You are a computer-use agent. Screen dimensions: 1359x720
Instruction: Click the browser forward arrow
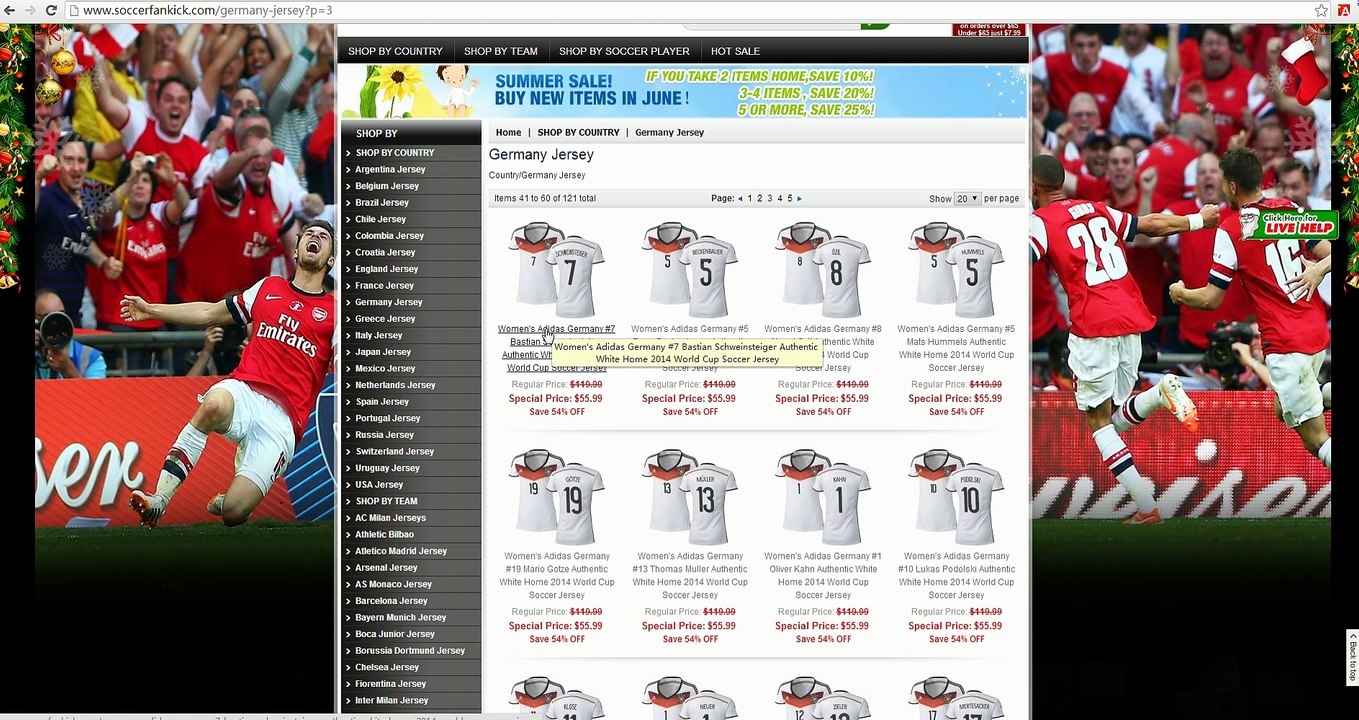(29, 10)
